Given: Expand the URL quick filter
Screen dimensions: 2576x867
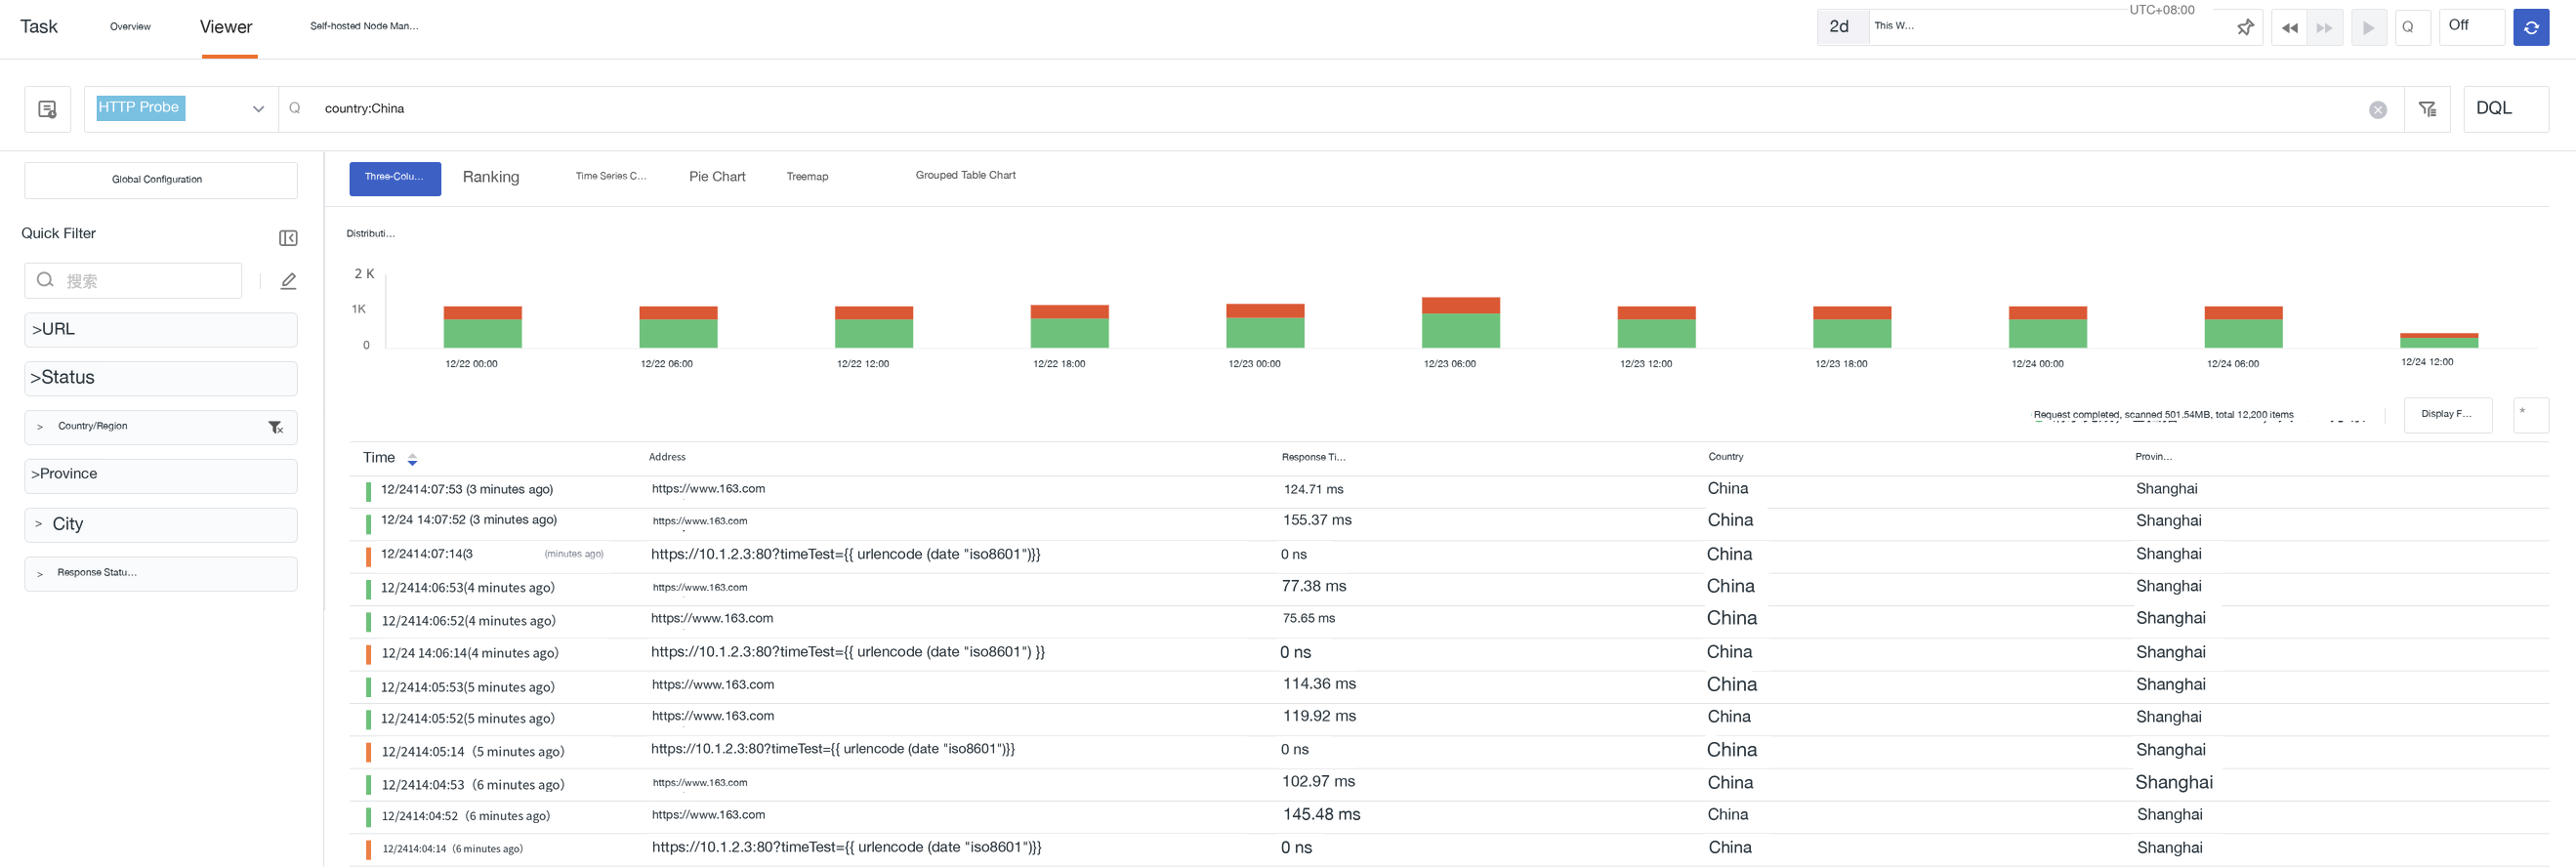Looking at the screenshot, I should tap(160, 330).
